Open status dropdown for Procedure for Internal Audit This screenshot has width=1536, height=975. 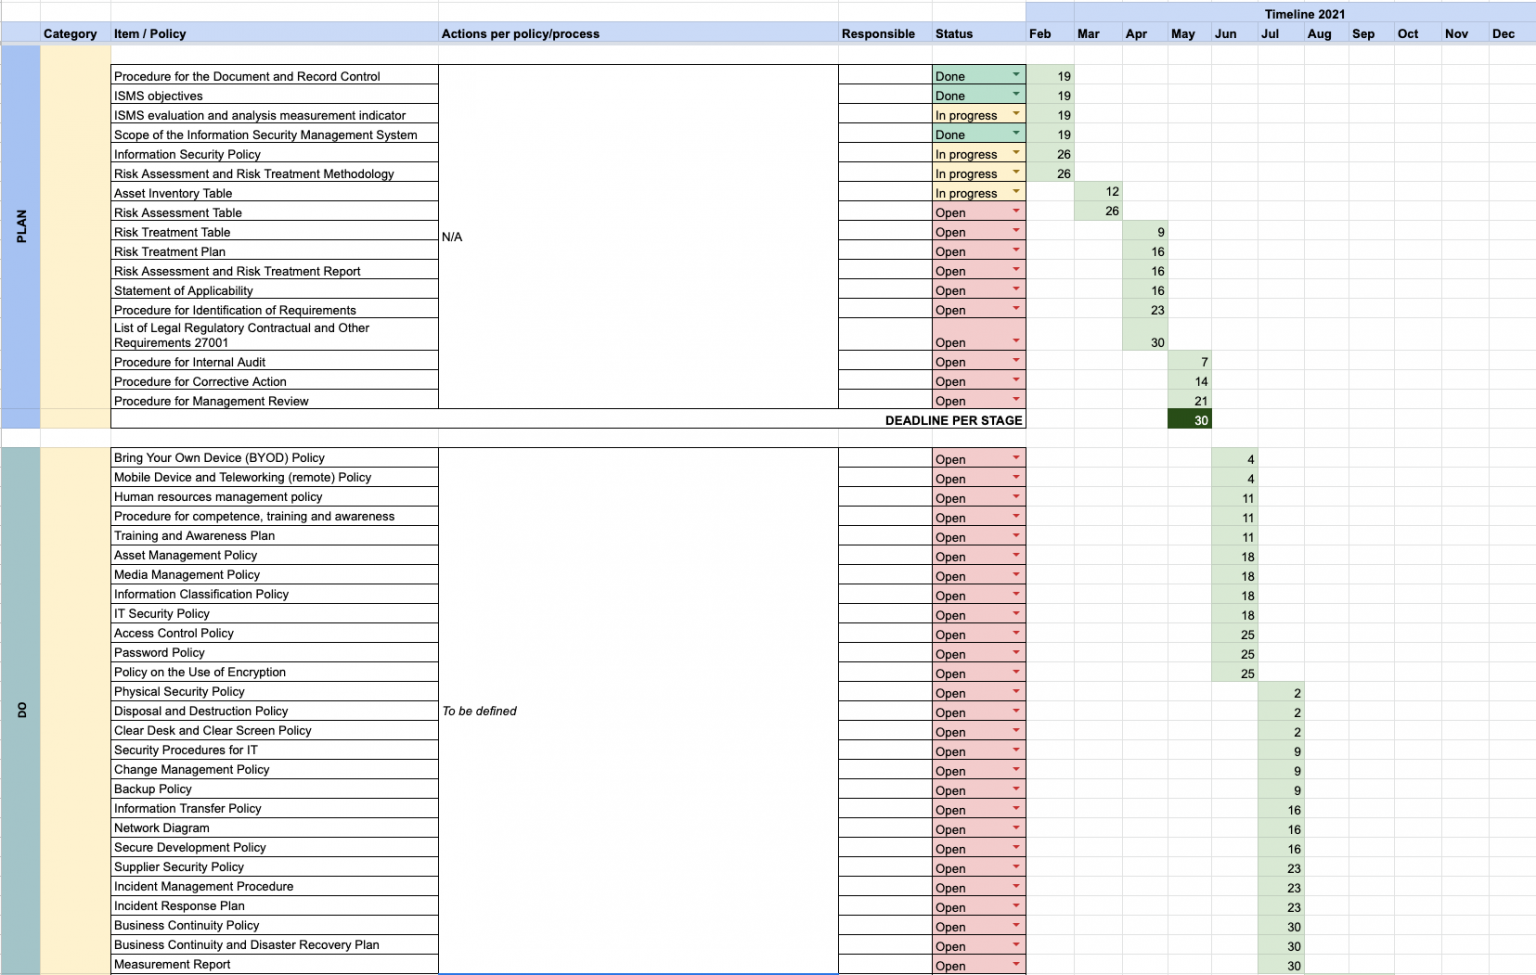click(1016, 361)
